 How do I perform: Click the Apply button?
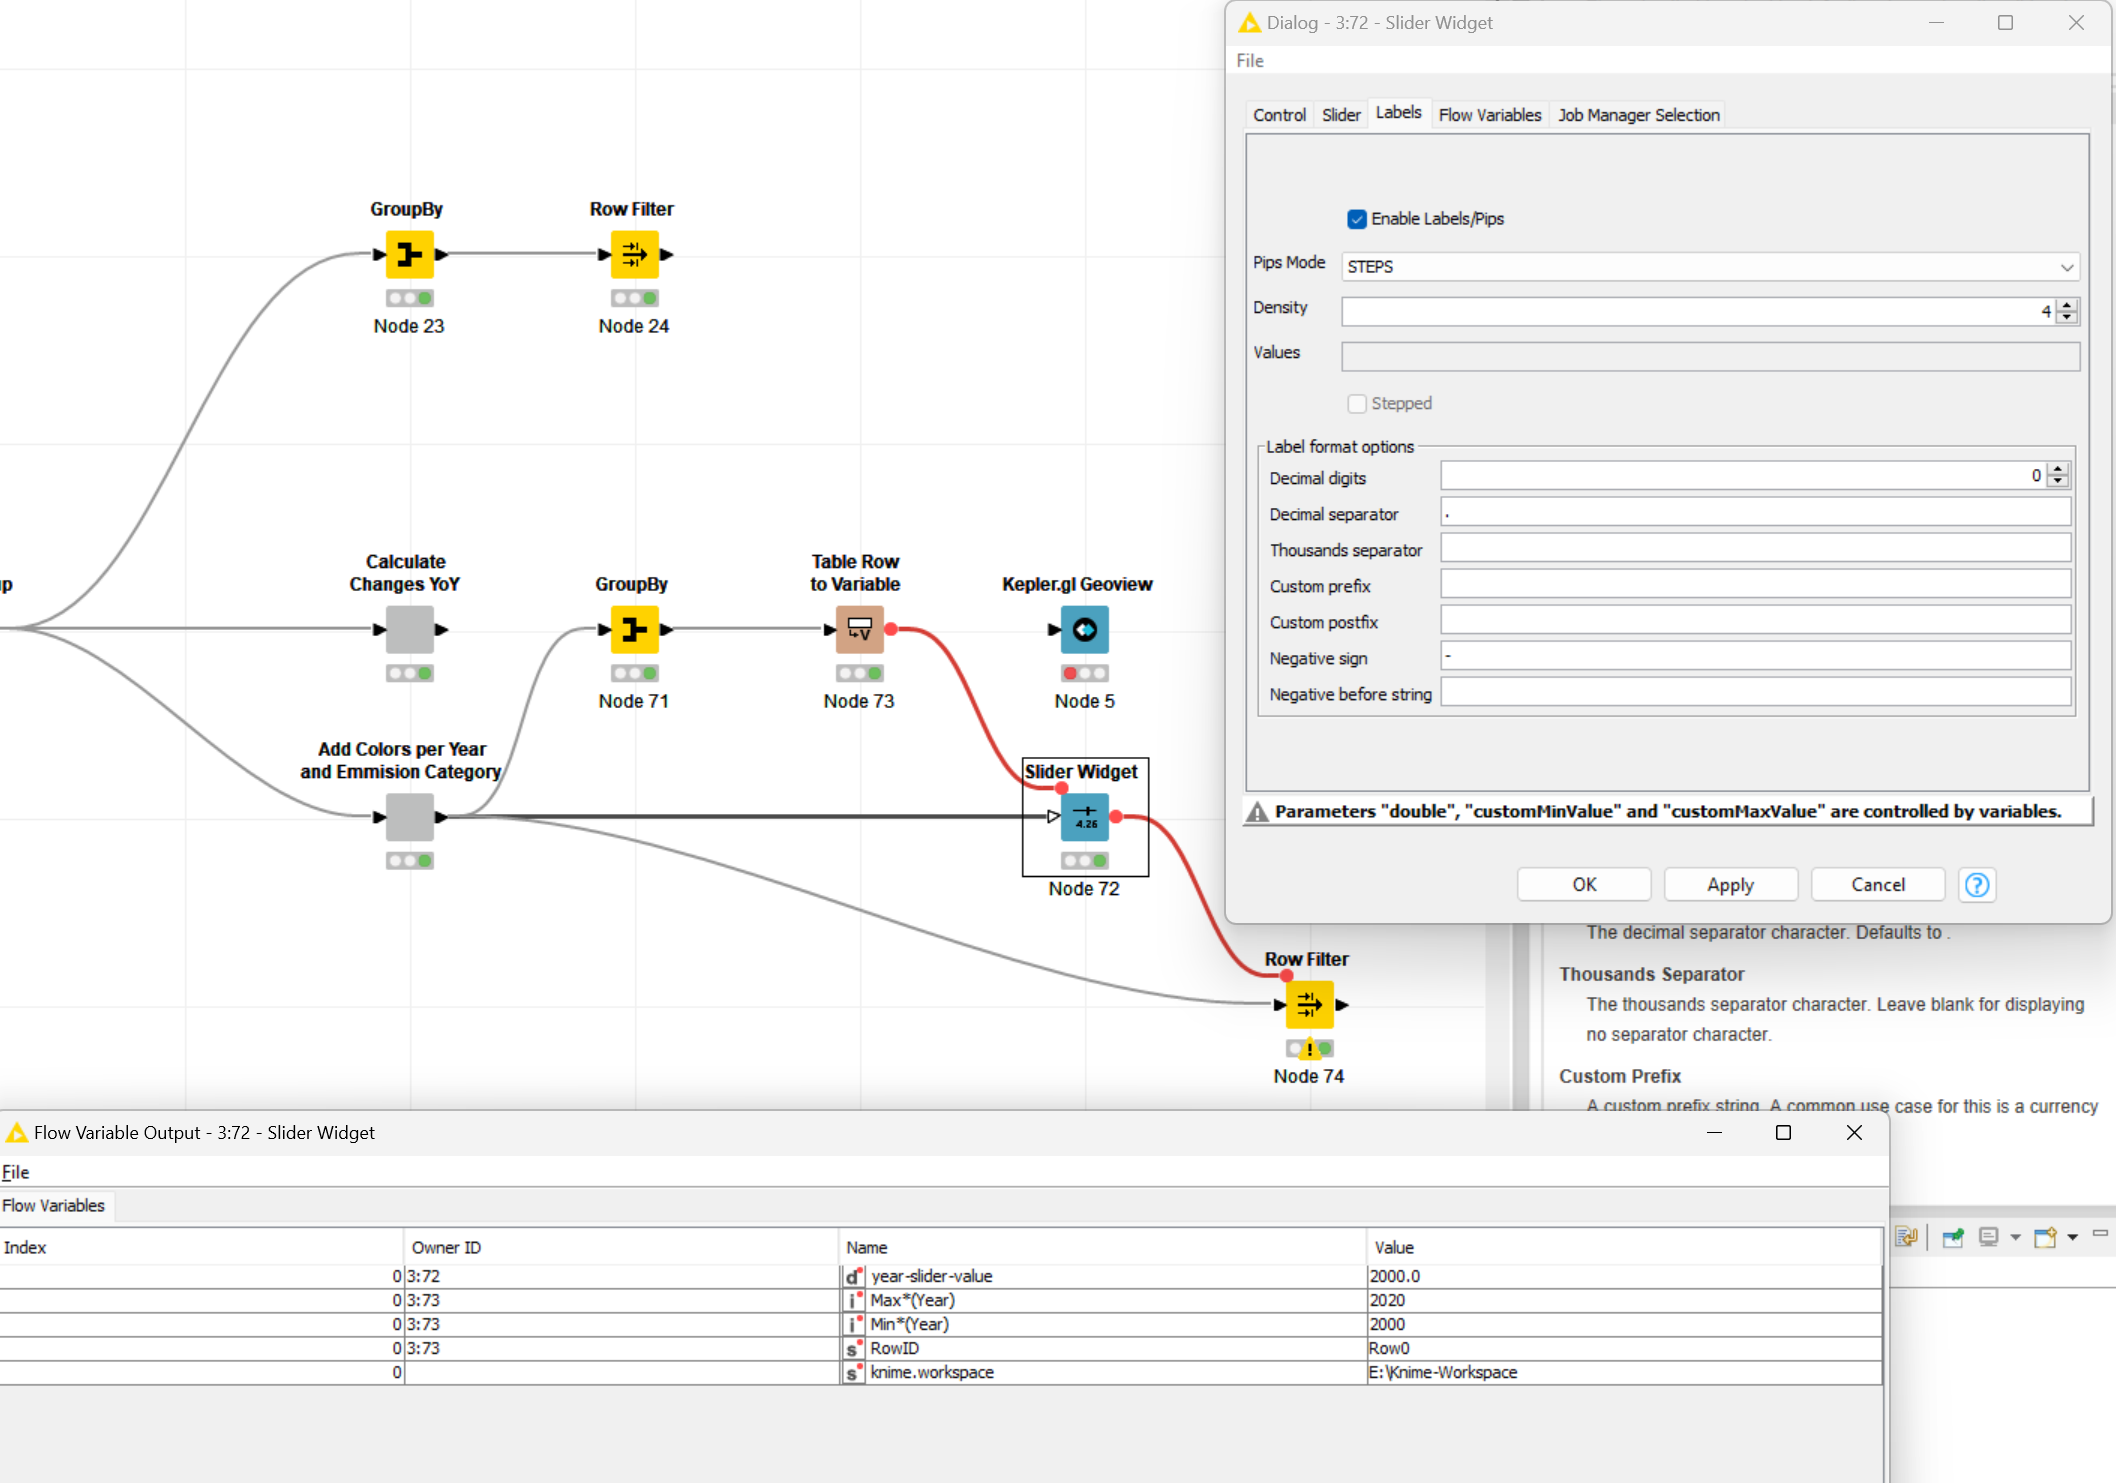(1730, 885)
